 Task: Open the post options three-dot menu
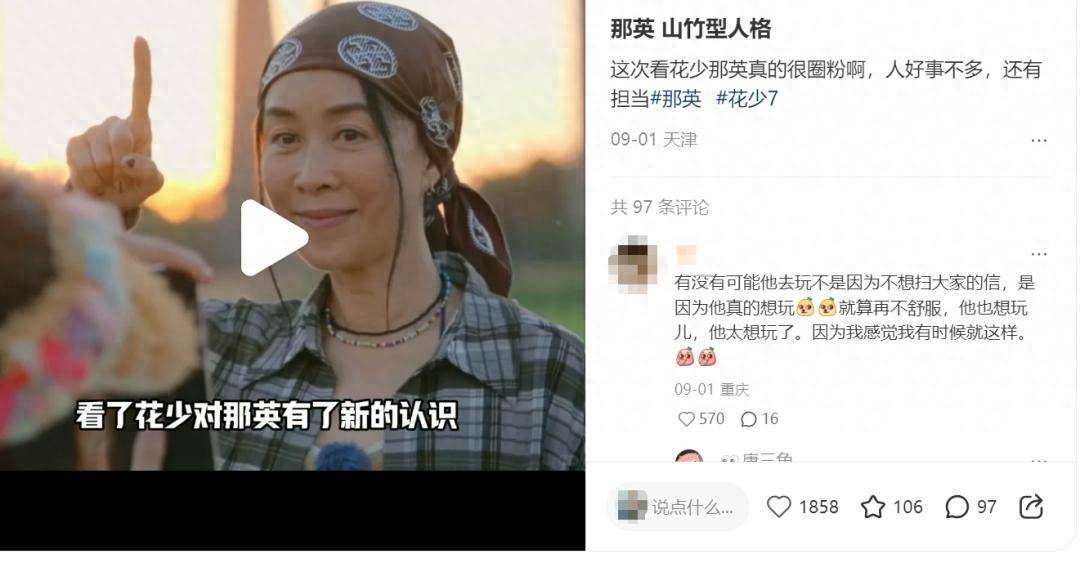1039,141
